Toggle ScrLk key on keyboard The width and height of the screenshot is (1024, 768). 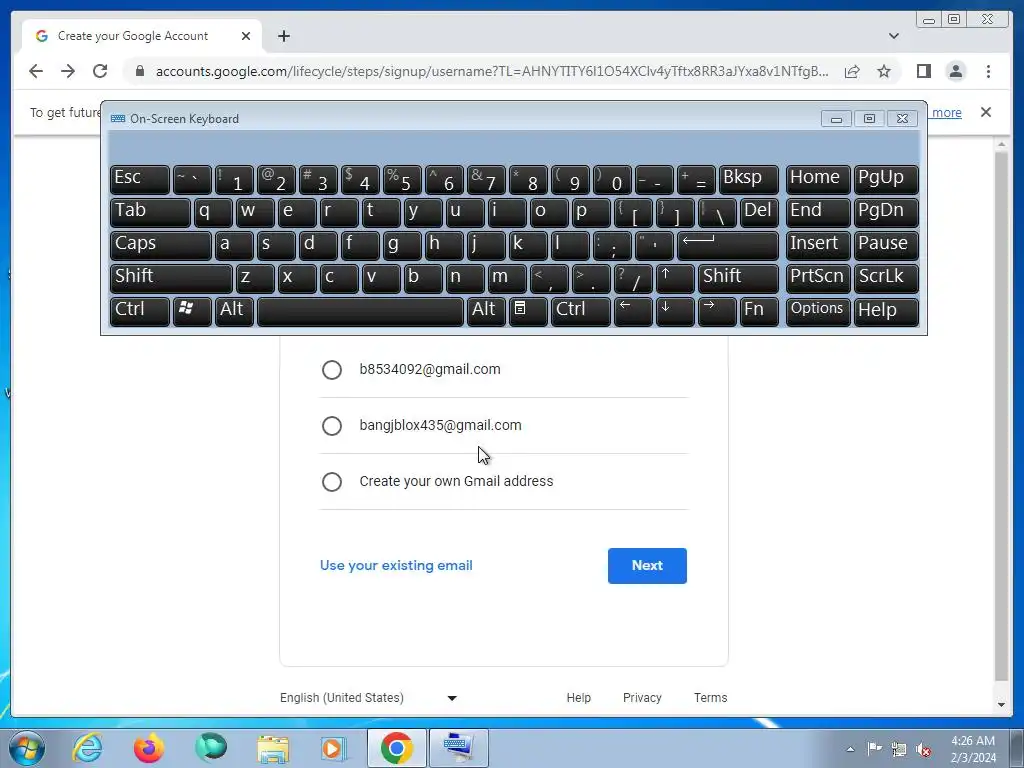pos(886,278)
